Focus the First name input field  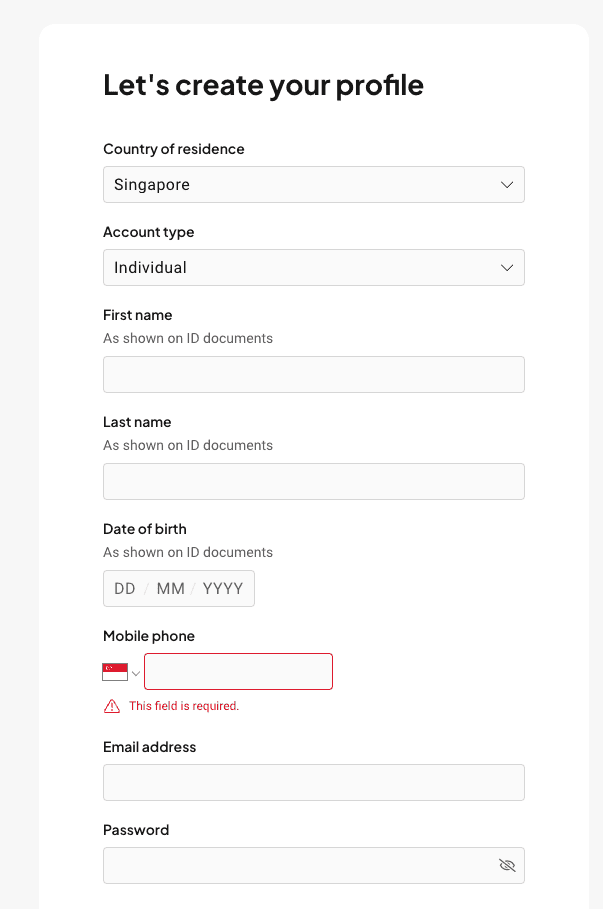point(314,374)
